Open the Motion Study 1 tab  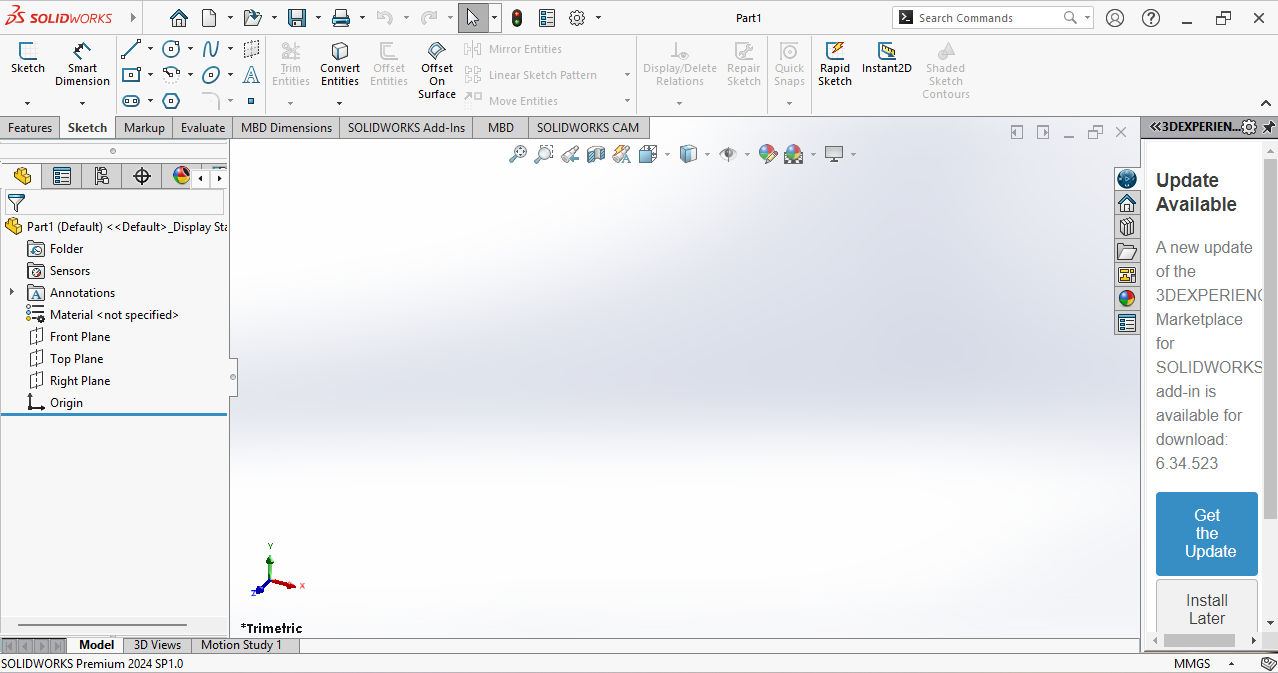click(x=241, y=645)
